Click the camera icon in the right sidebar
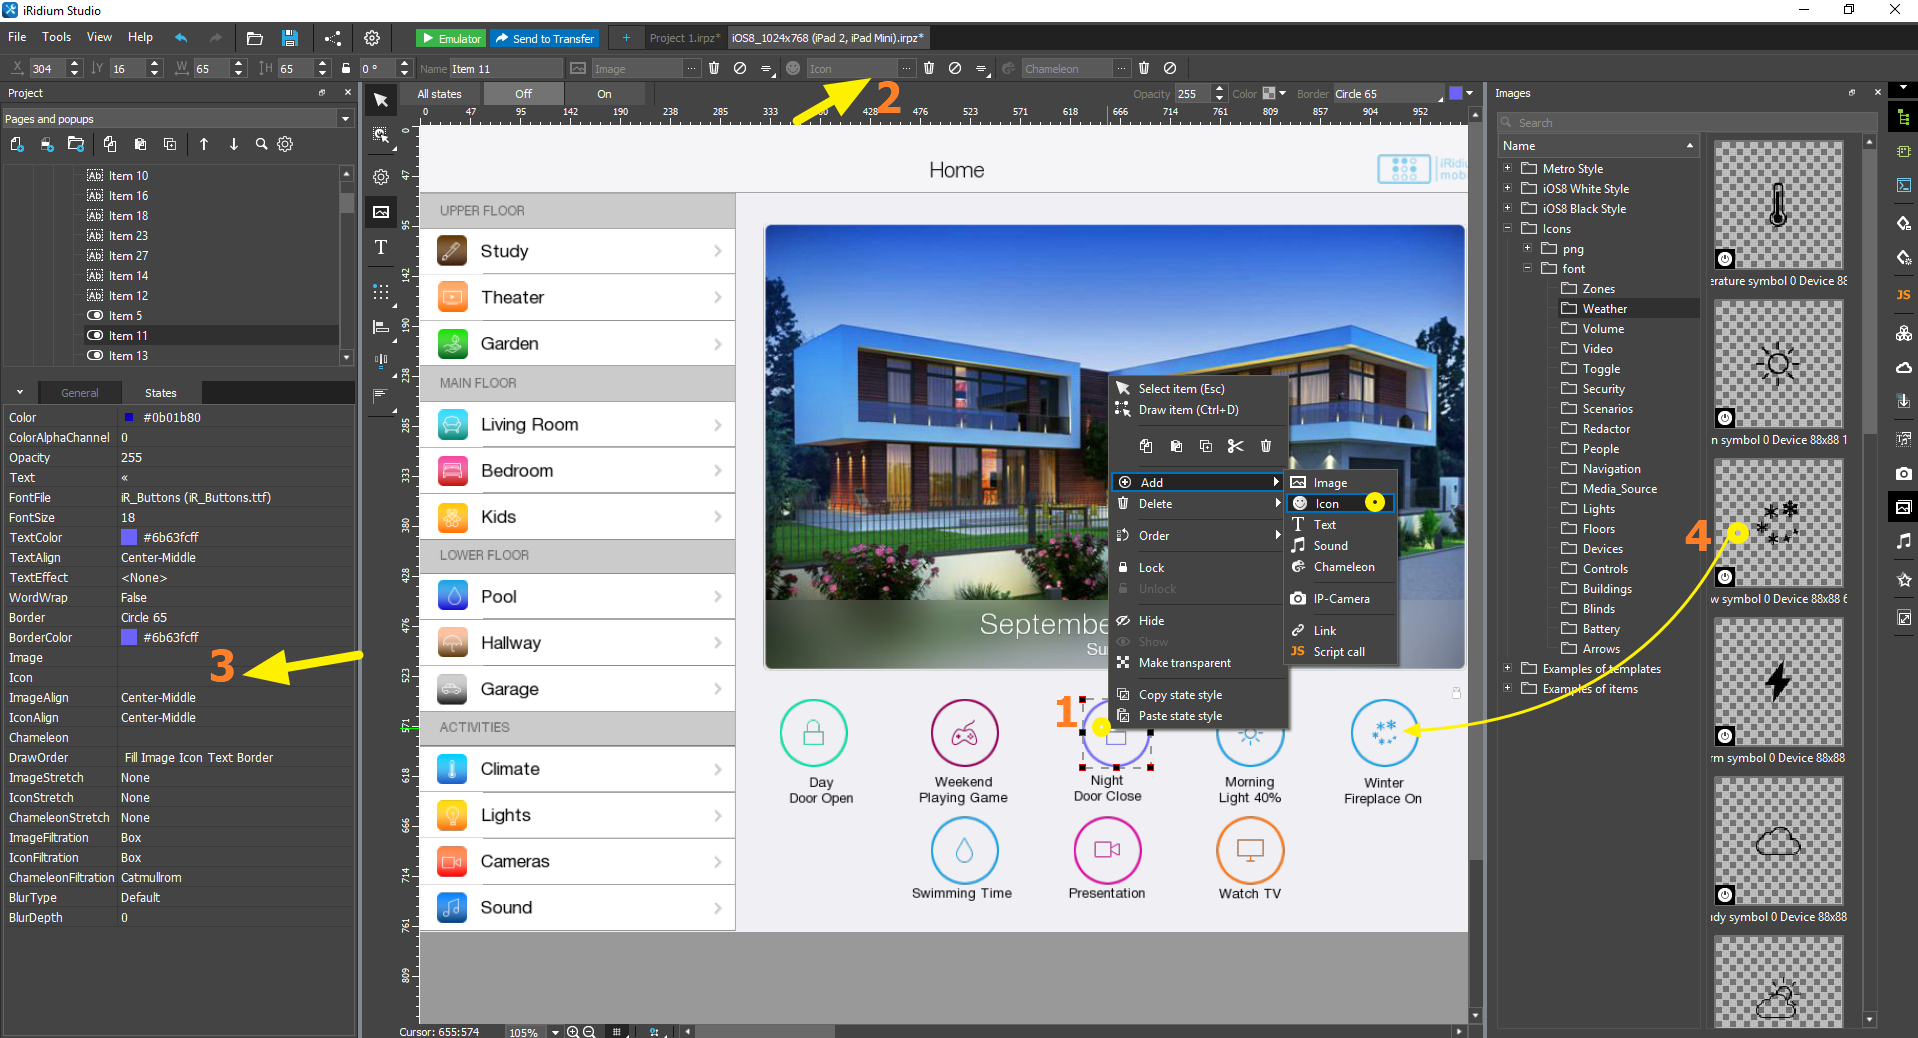Viewport: 1918px width, 1038px height. pos(1904,473)
